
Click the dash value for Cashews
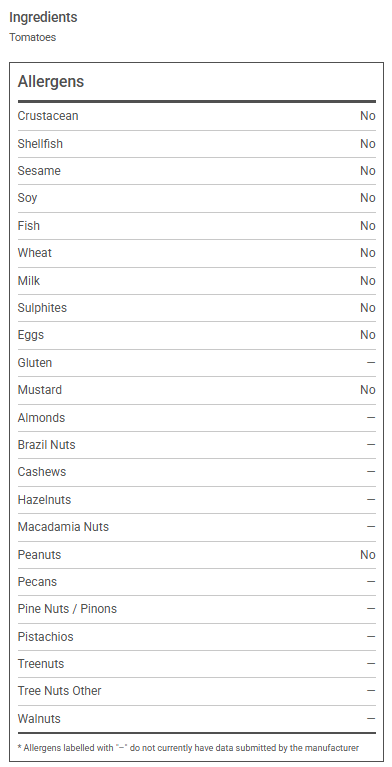click(x=371, y=472)
